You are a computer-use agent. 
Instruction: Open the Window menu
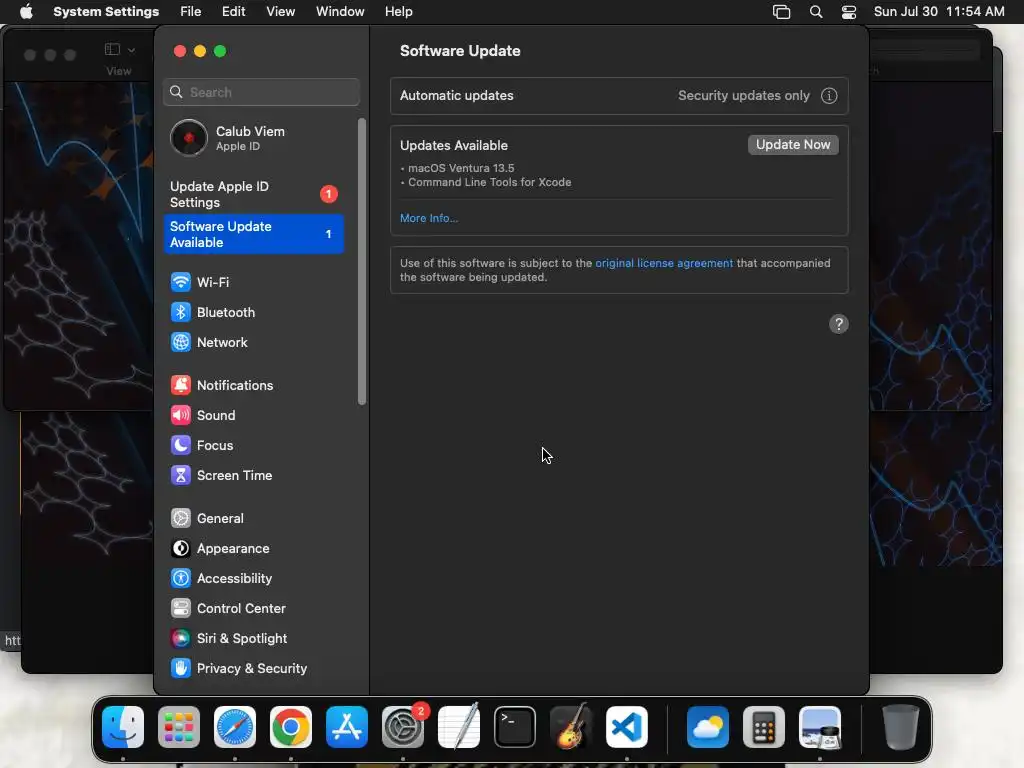tap(340, 12)
